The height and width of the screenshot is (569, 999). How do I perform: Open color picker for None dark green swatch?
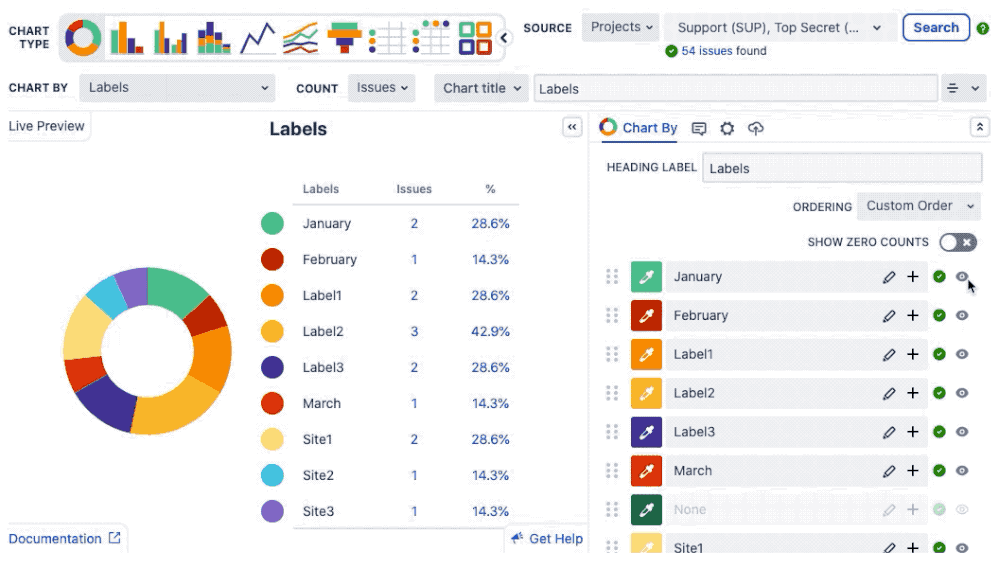[x=646, y=510]
